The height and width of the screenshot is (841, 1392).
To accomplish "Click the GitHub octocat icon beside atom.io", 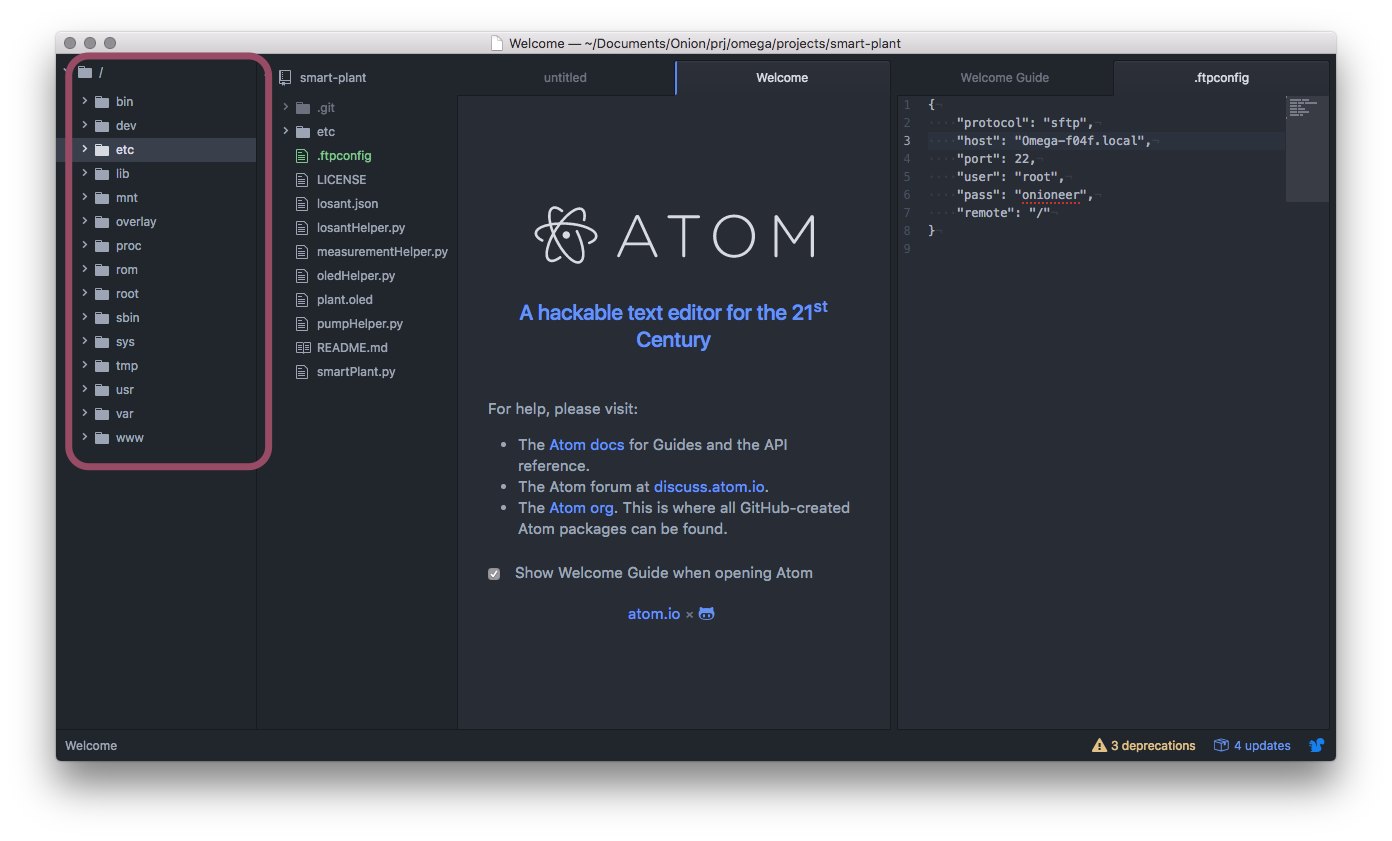I will (x=707, y=614).
